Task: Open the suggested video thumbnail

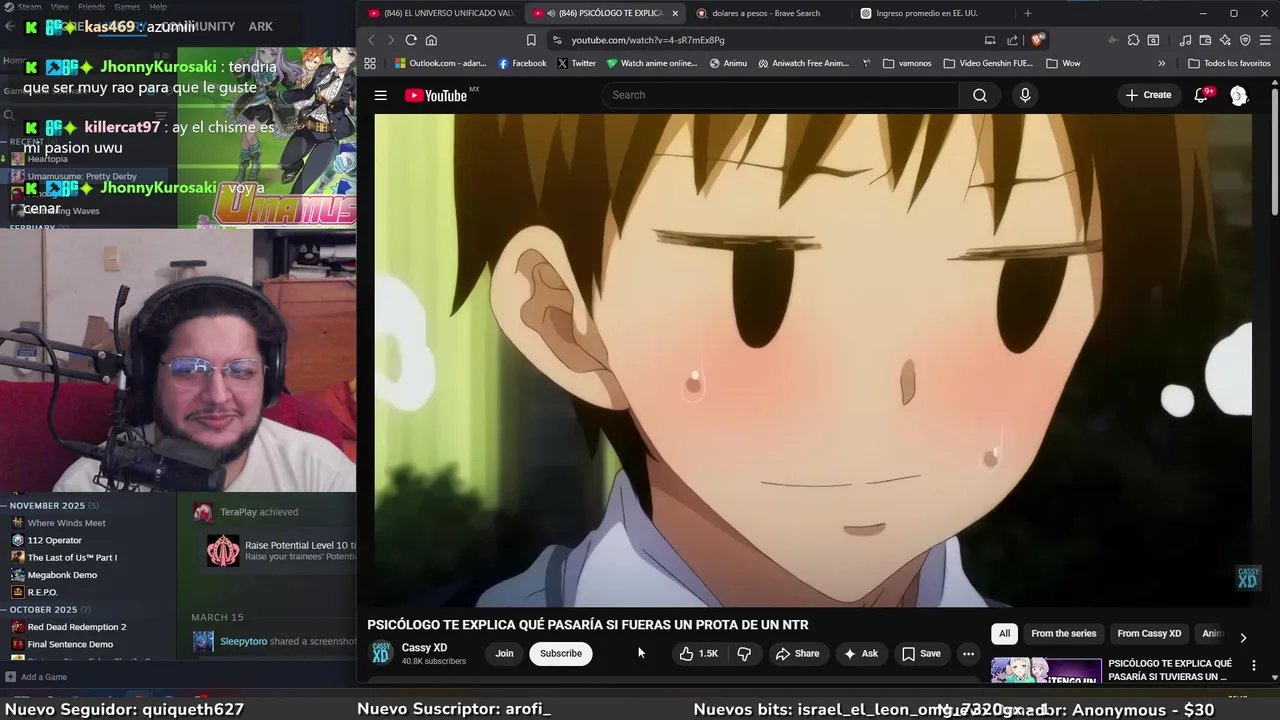Action: tap(1046, 670)
